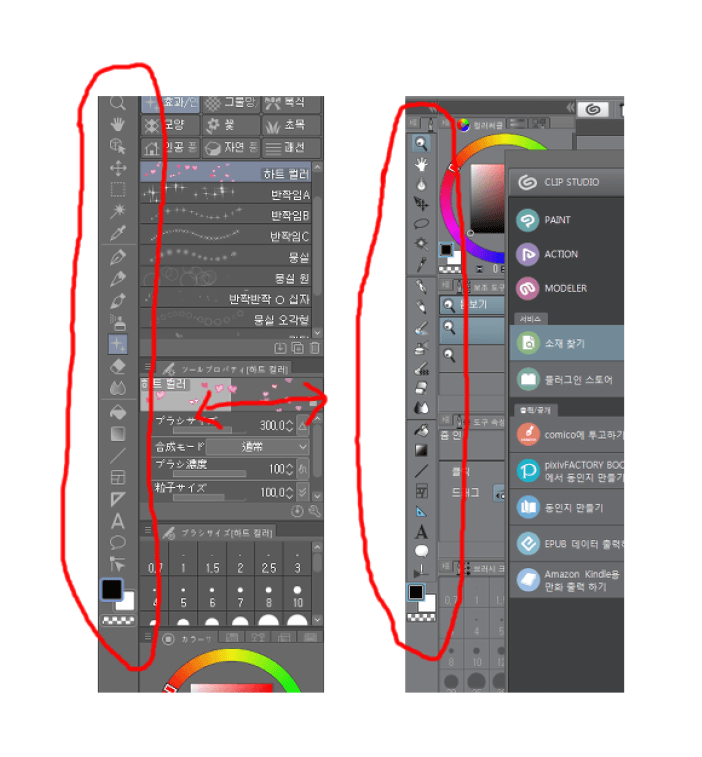The width and height of the screenshot is (702, 757).
Task: Choose brush size preset 10
Action: click(297, 597)
